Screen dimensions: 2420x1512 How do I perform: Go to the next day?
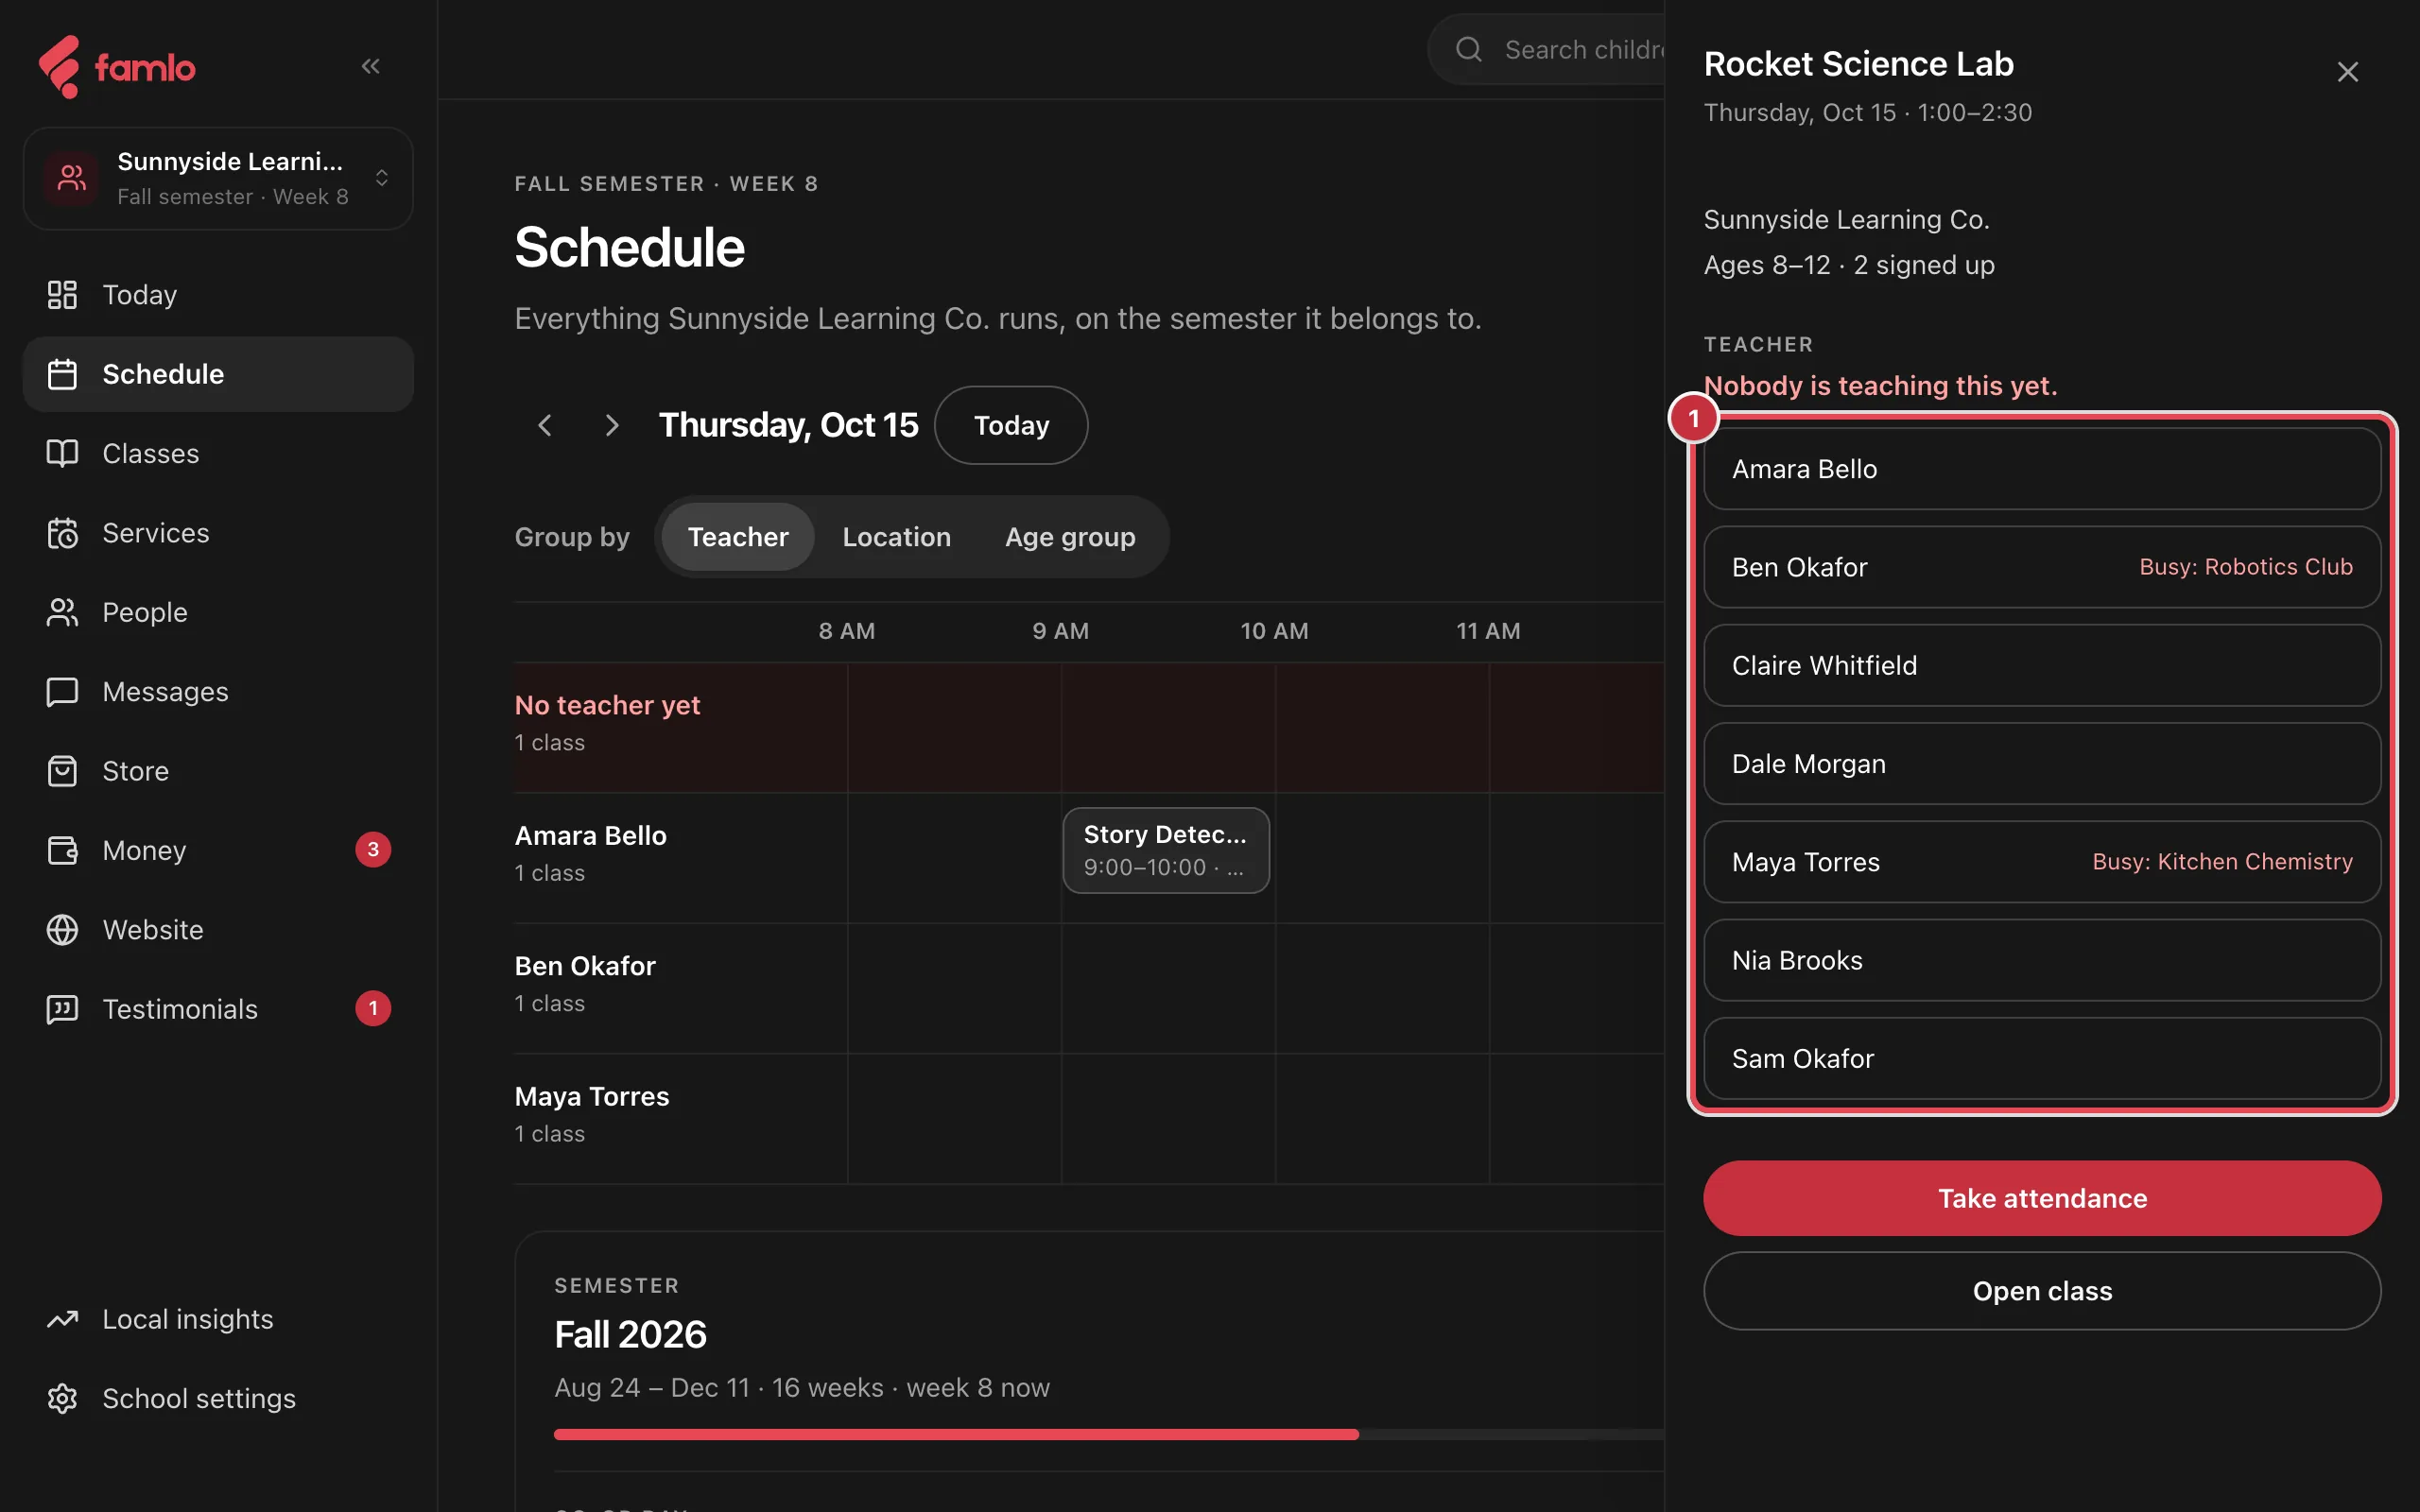click(612, 425)
